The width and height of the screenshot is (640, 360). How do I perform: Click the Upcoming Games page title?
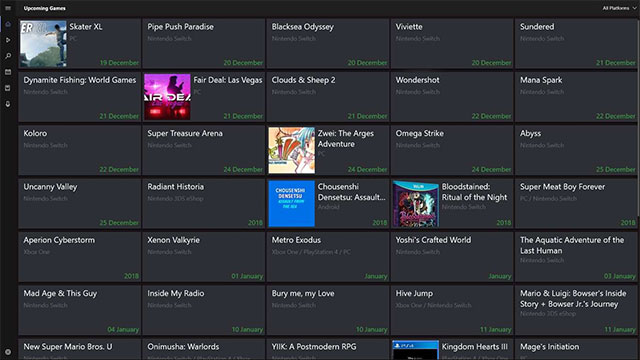[x=44, y=8]
